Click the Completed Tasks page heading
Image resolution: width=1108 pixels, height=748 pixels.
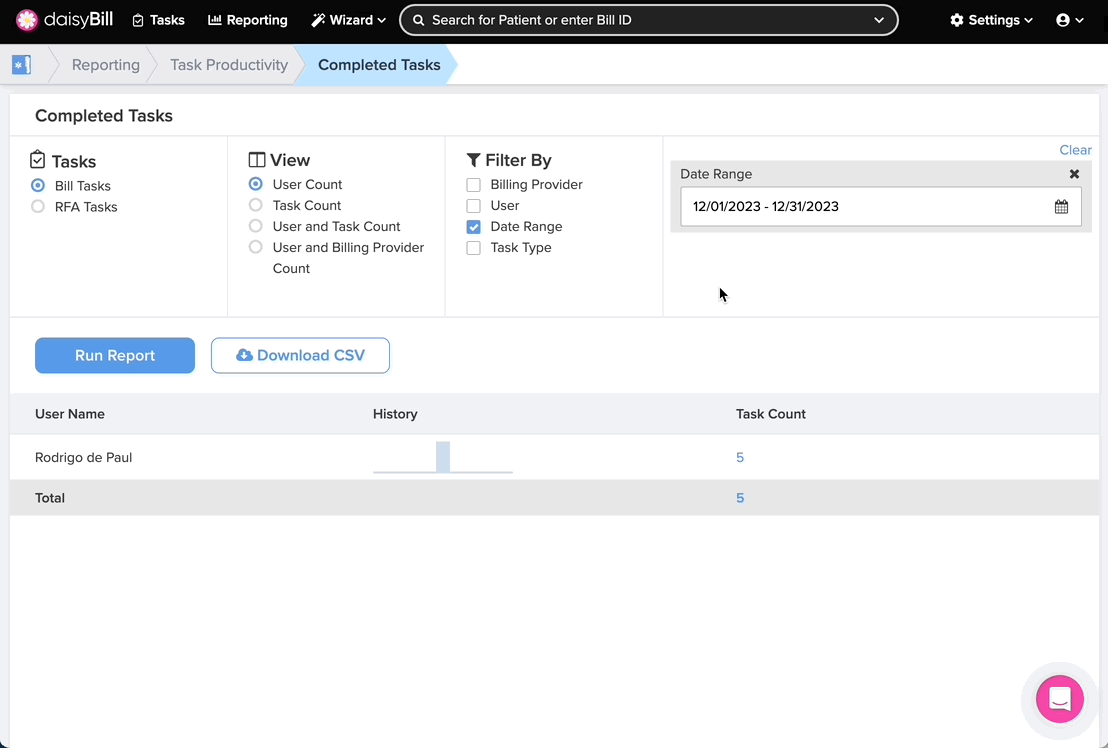click(104, 116)
